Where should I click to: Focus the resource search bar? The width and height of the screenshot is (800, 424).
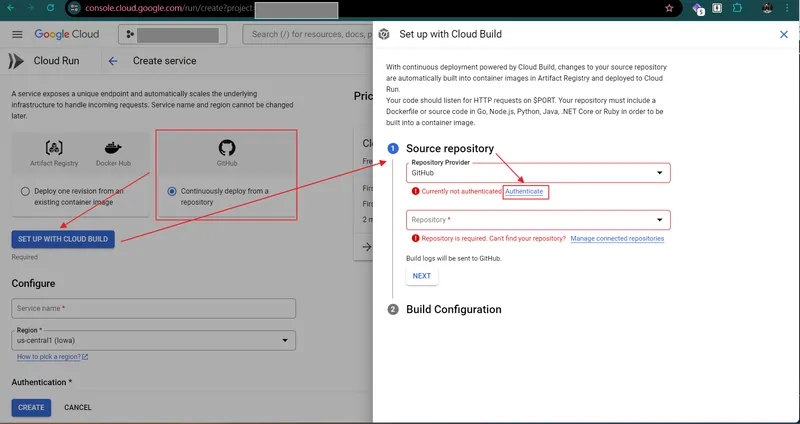click(308, 34)
